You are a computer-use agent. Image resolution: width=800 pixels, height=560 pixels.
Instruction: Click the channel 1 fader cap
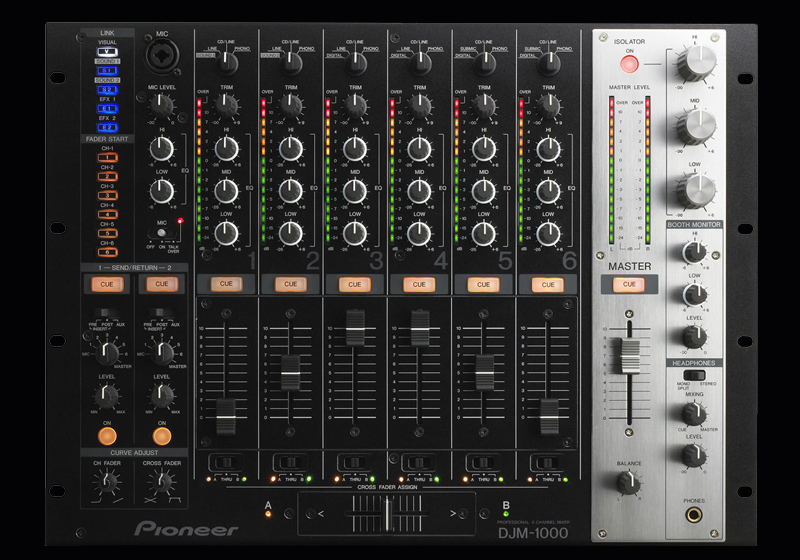click(x=226, y=417)
